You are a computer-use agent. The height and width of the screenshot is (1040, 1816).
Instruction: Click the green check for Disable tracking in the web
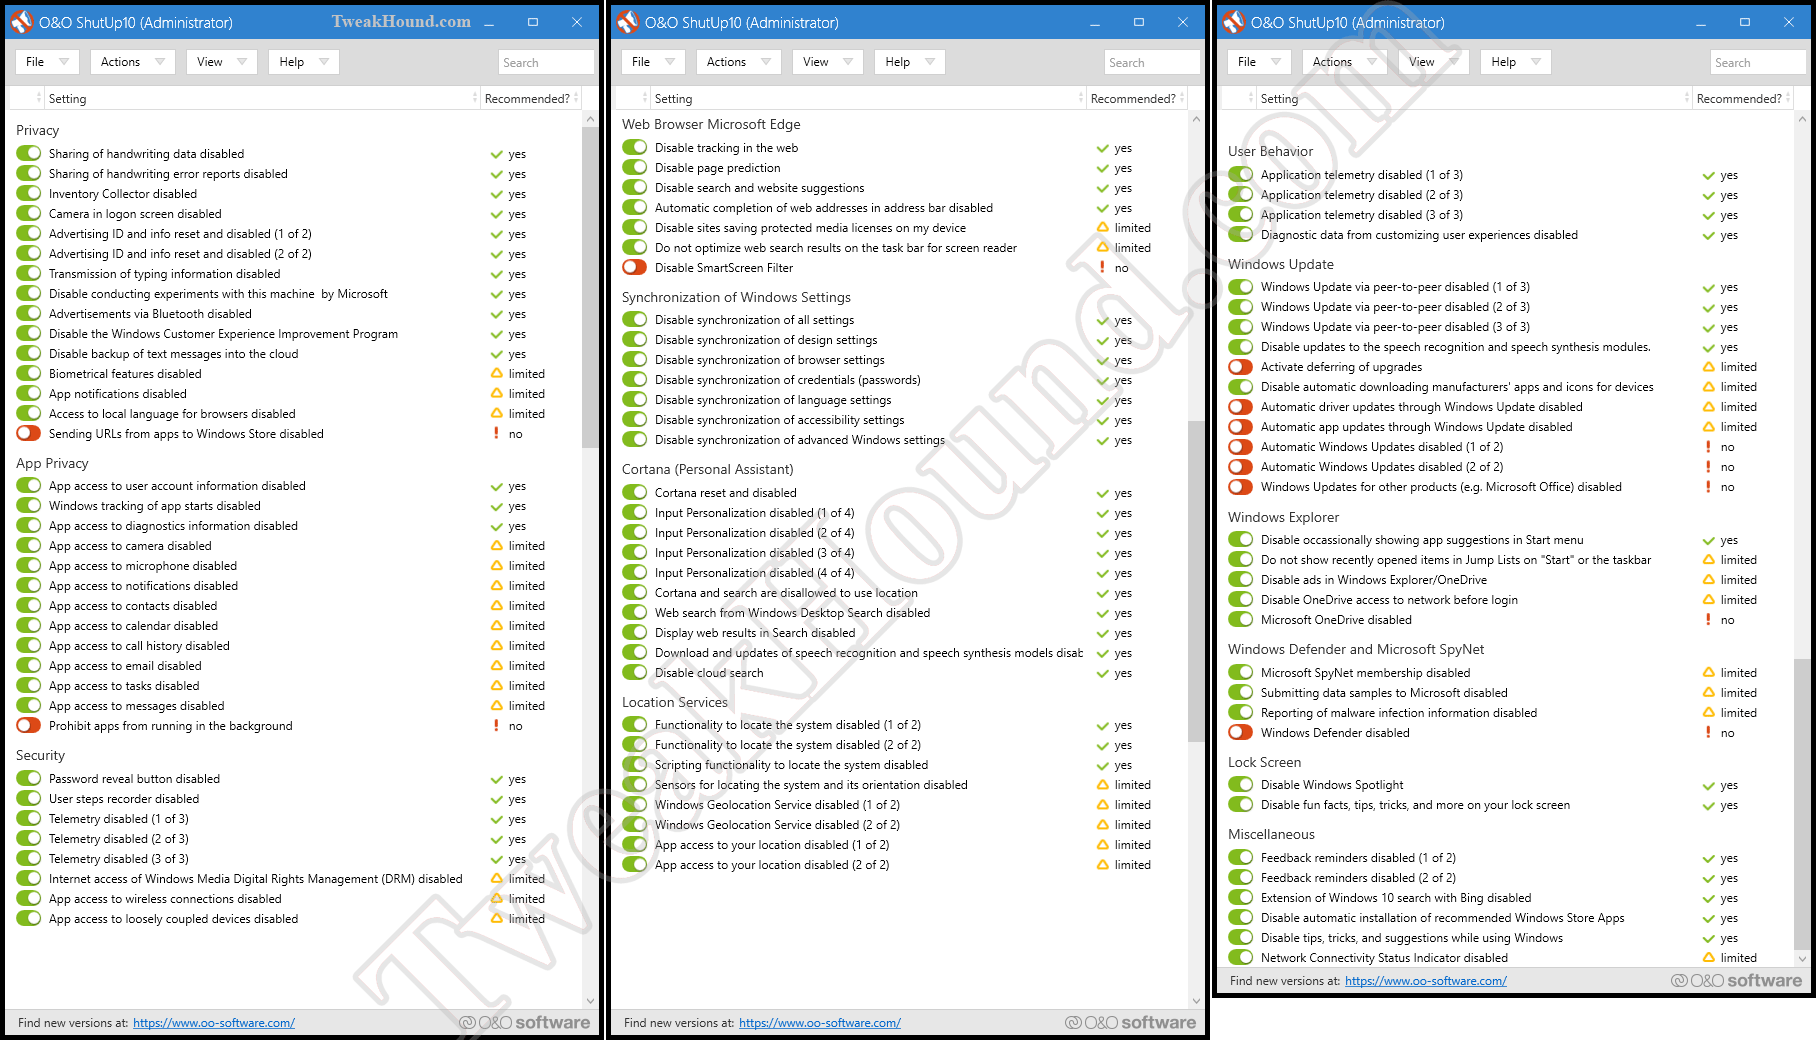pyautogui.click(x=1102, y=148)
